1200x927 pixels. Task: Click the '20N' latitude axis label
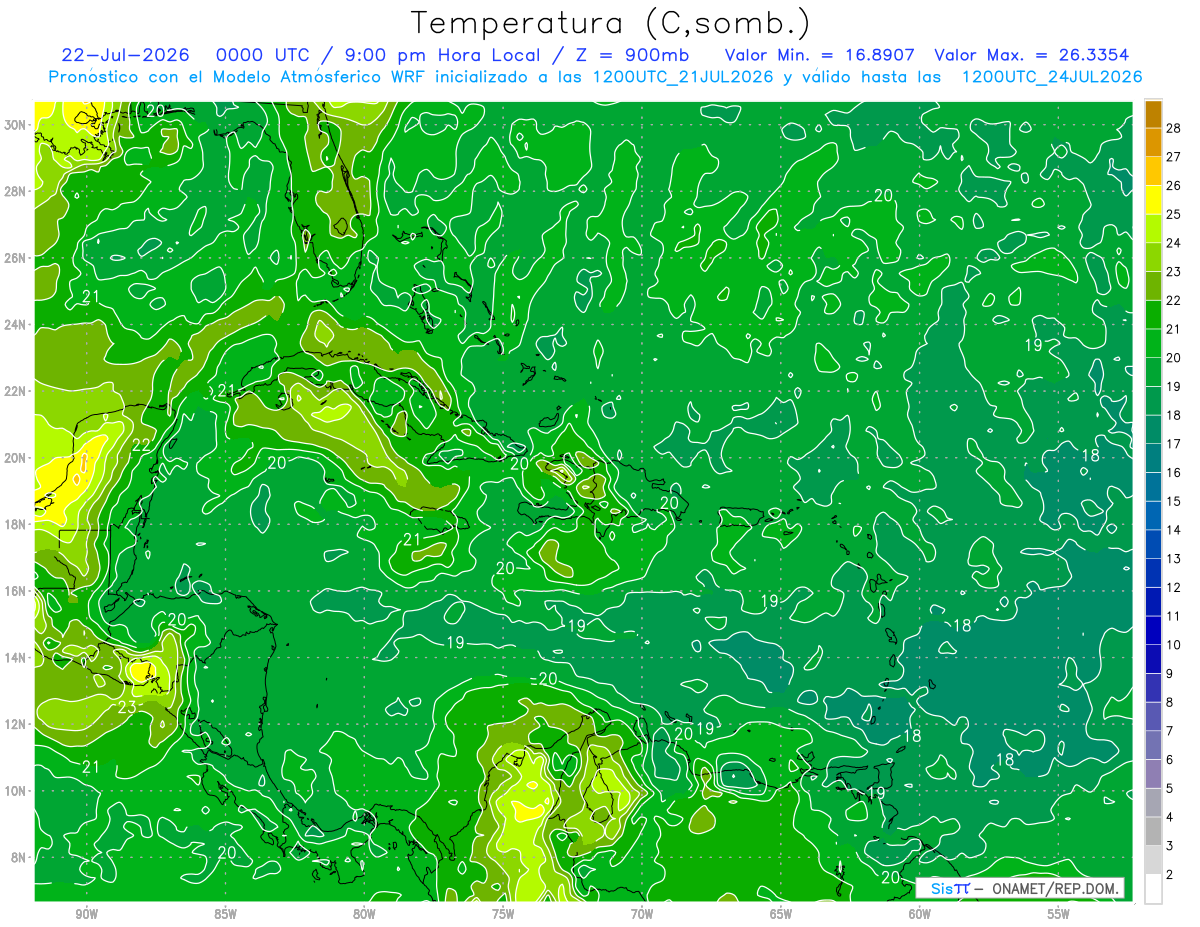[16, 458]
